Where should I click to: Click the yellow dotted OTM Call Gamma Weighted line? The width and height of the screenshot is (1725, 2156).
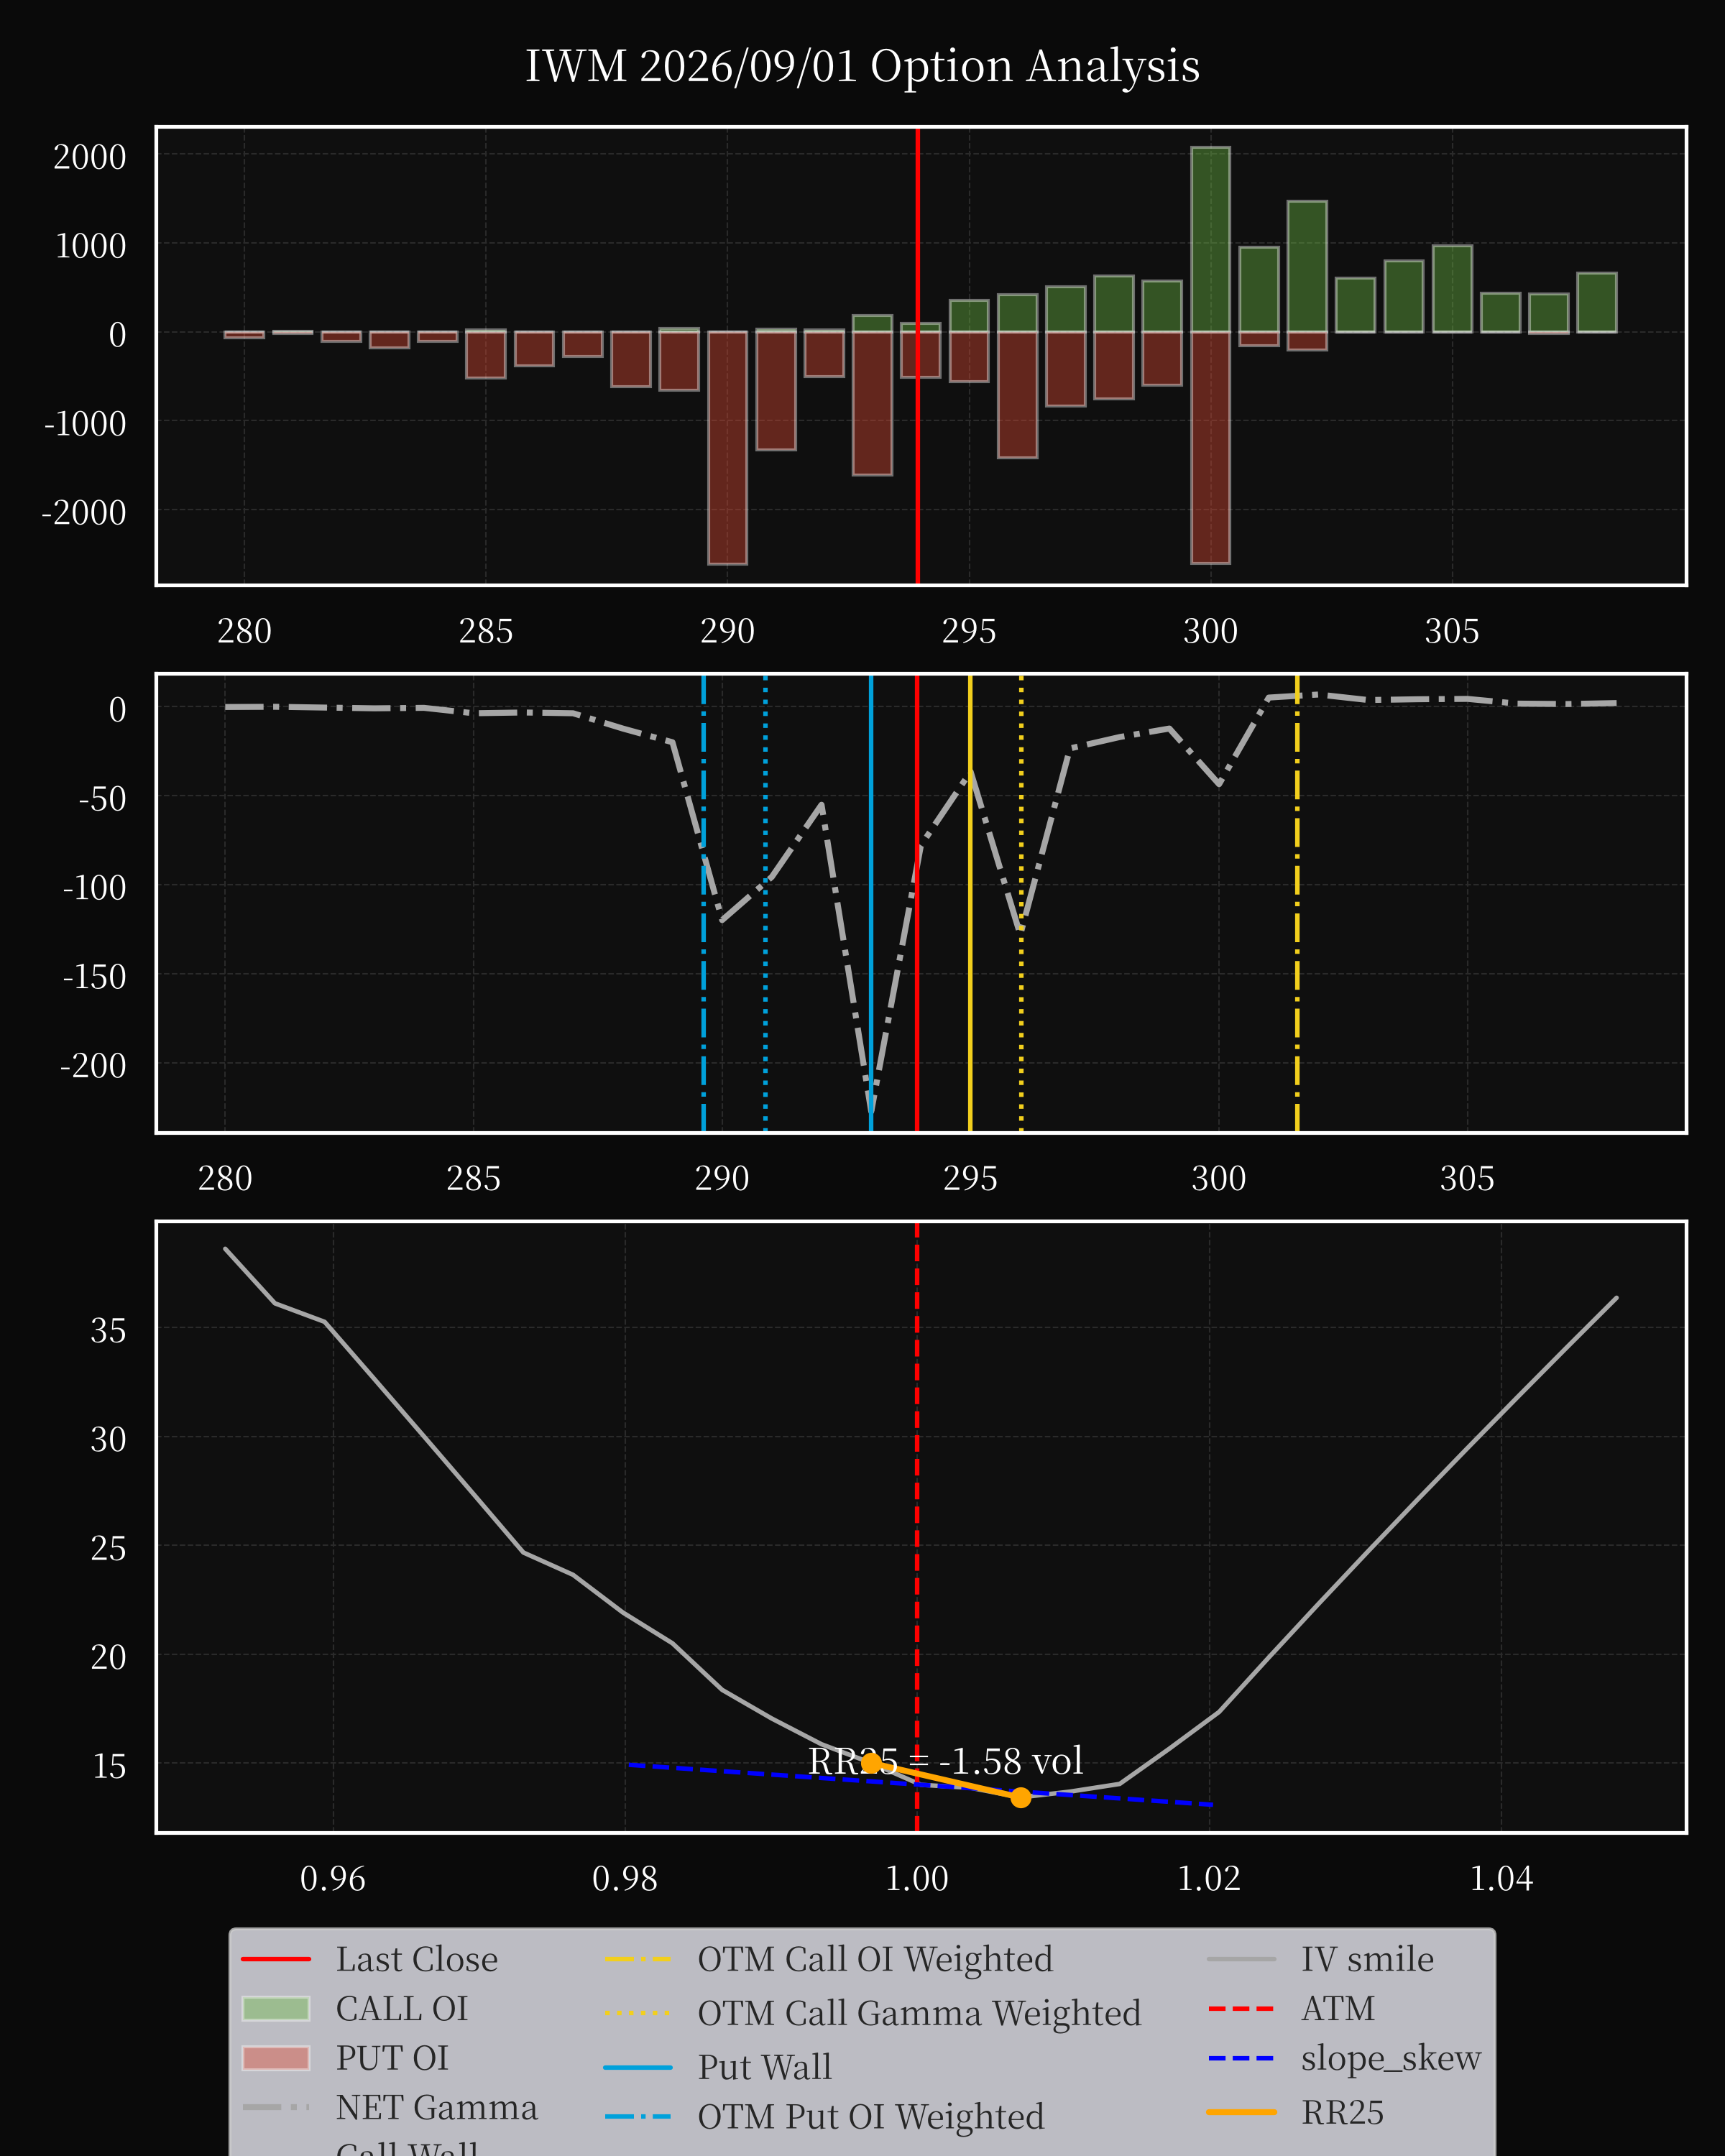[1021, 903]
